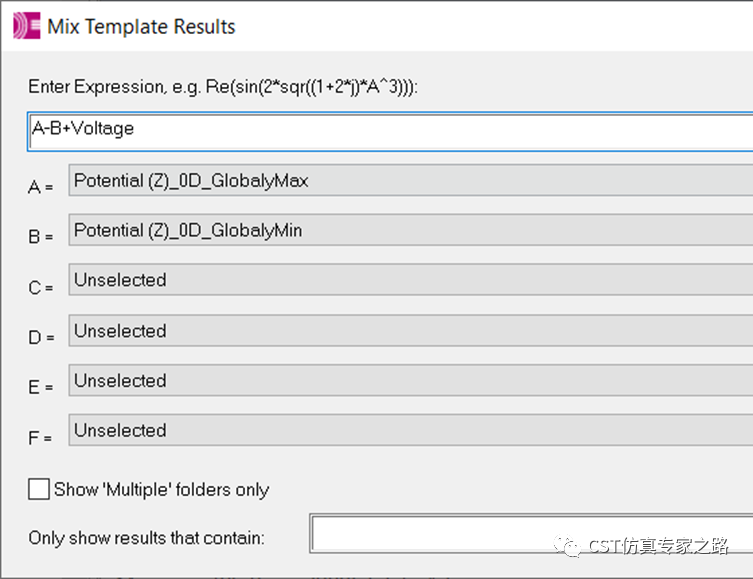Click the 'D =' variable label
Viewport: 753px width, 579px height.
(41, 337)
